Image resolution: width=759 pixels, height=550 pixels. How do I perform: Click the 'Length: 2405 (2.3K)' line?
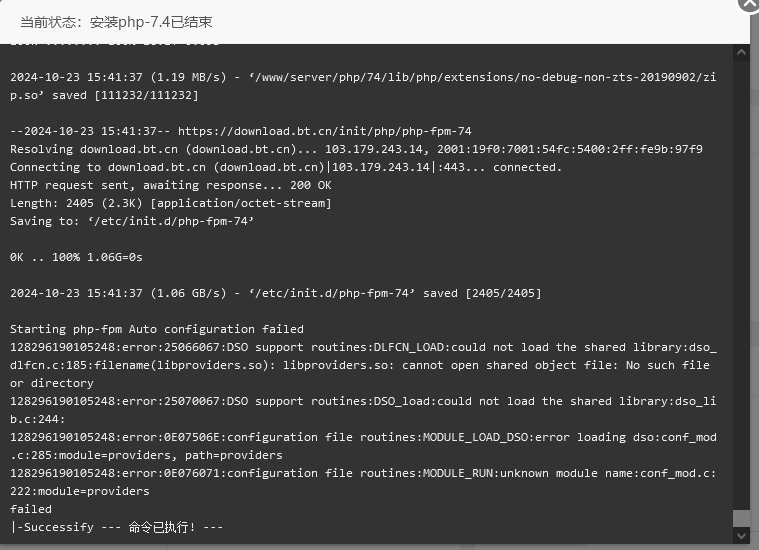pyautogui.click(x=170, y=203)
